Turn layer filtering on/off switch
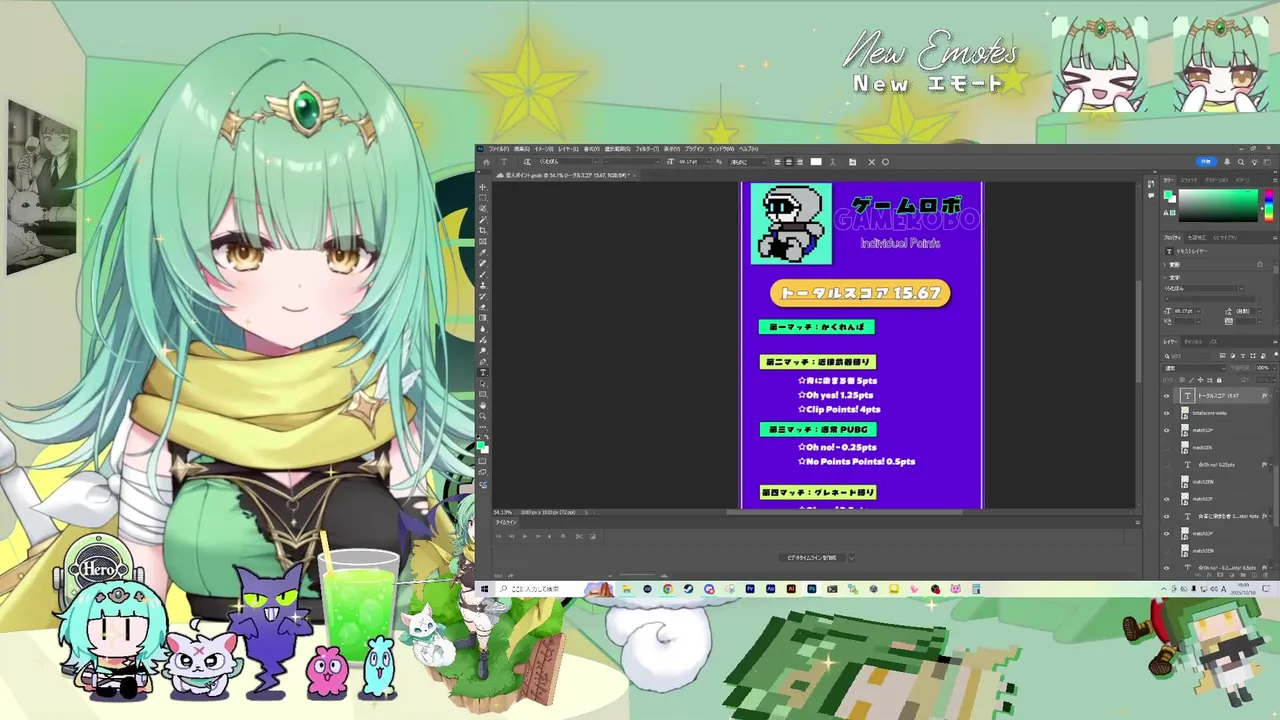Viewport: 1280px width, 720px height. [x=1276, y=354]
